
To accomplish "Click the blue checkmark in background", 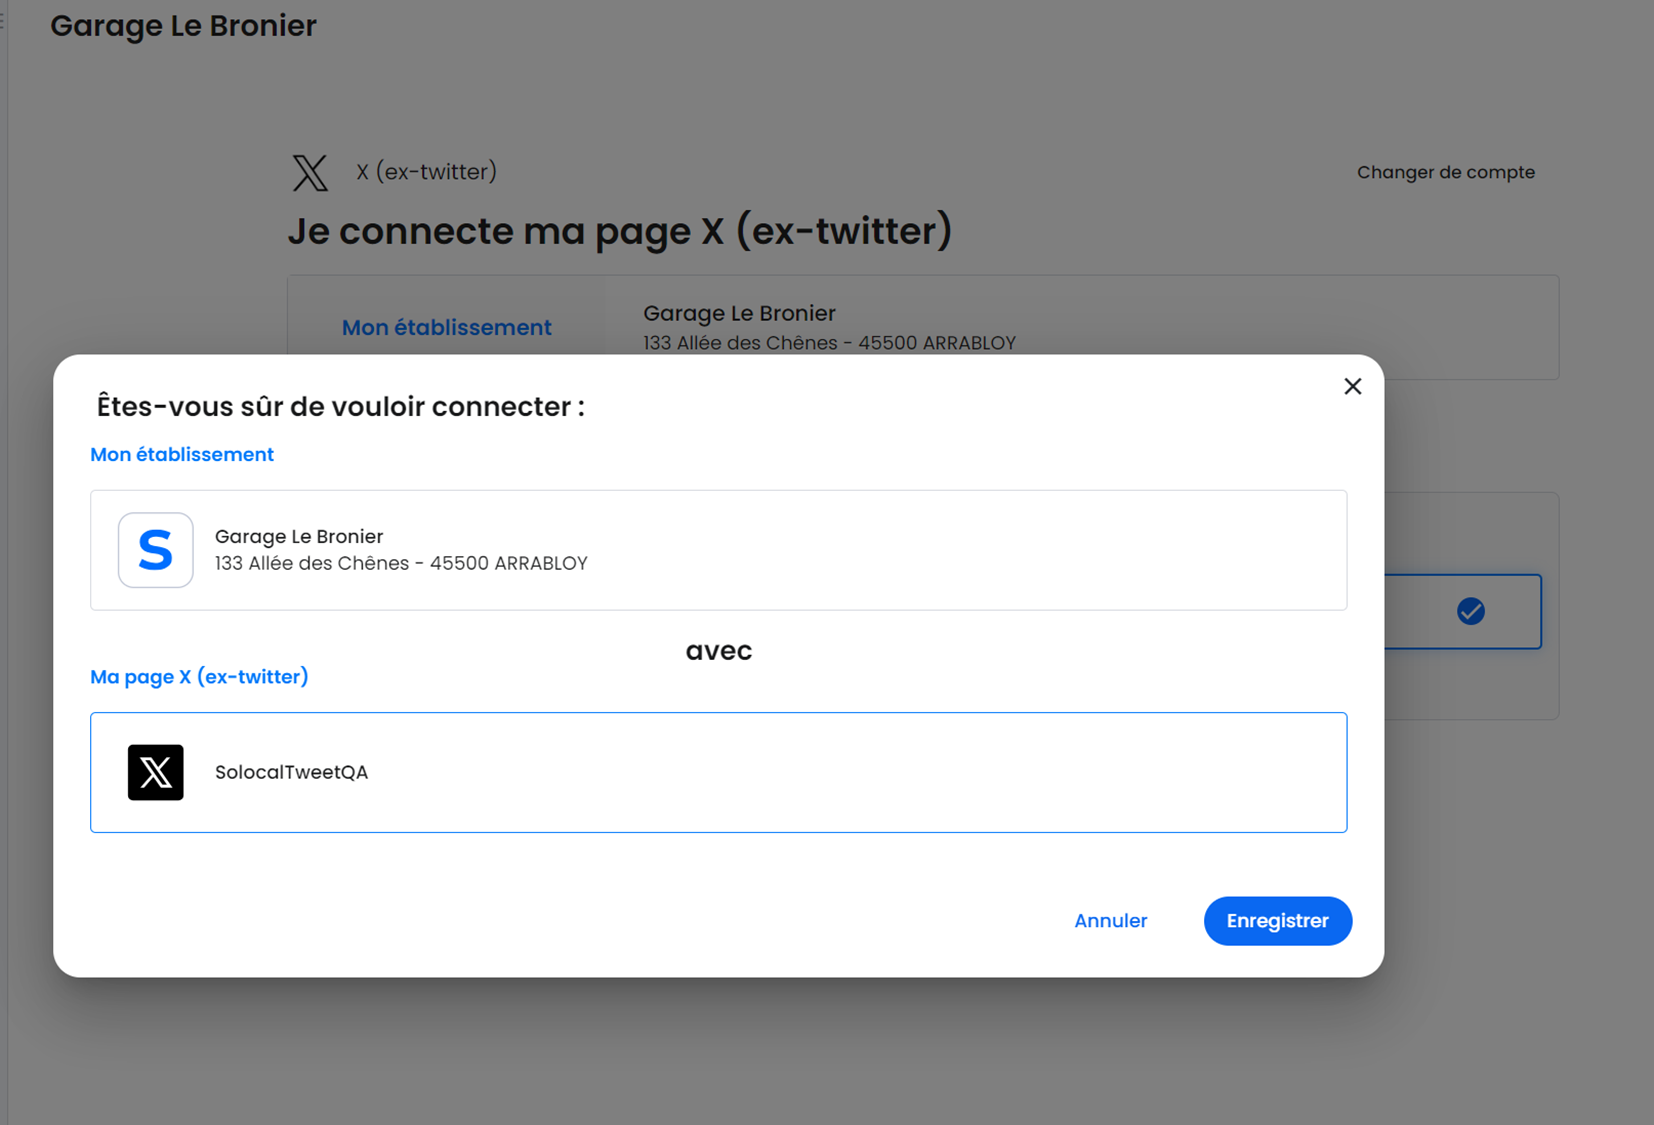I will (x=1470, y=611).
